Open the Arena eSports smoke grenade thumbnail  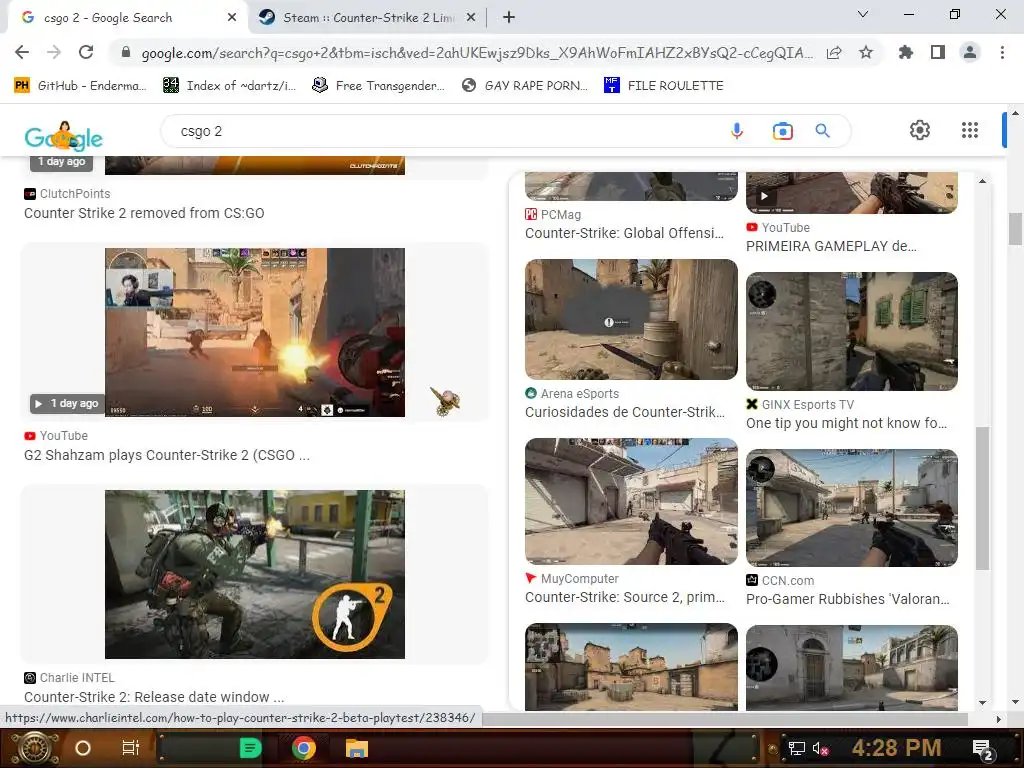[631, 319]
